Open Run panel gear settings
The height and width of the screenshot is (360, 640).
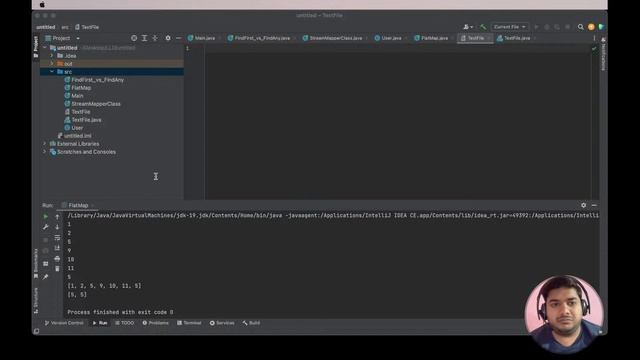click(583, 205)
